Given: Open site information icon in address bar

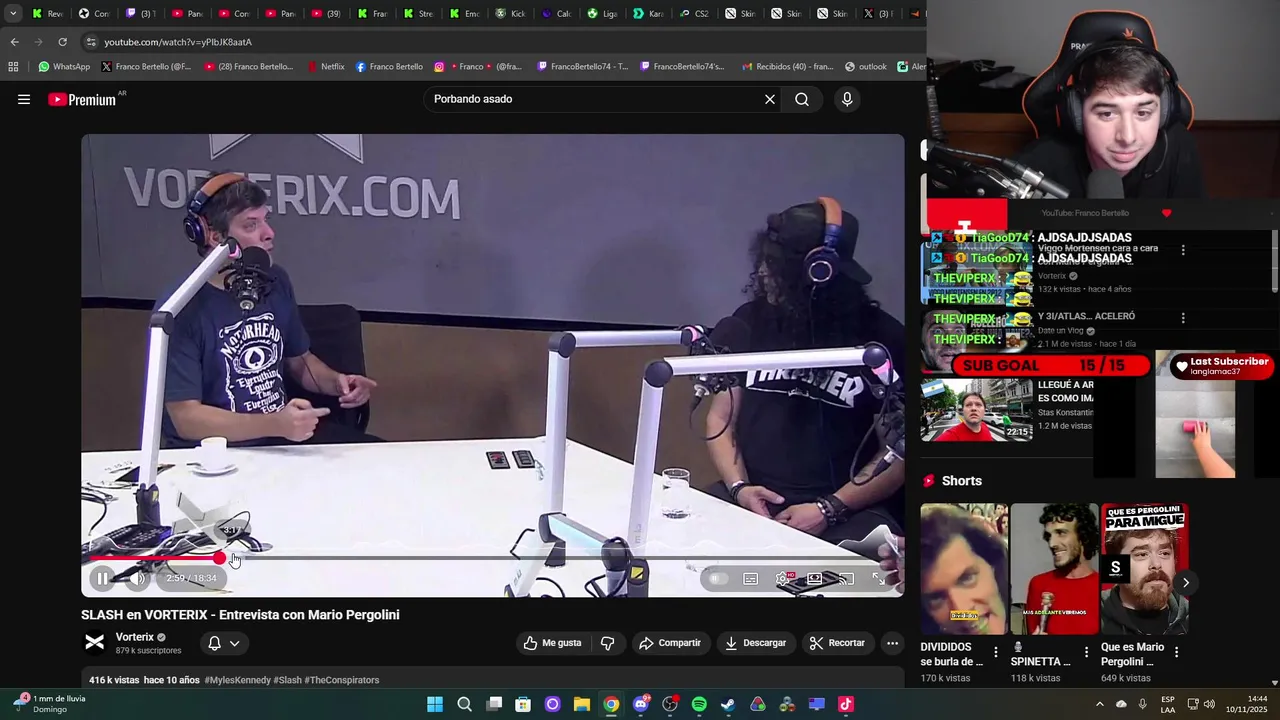Looking at the screenshot, I should [91, 42].
